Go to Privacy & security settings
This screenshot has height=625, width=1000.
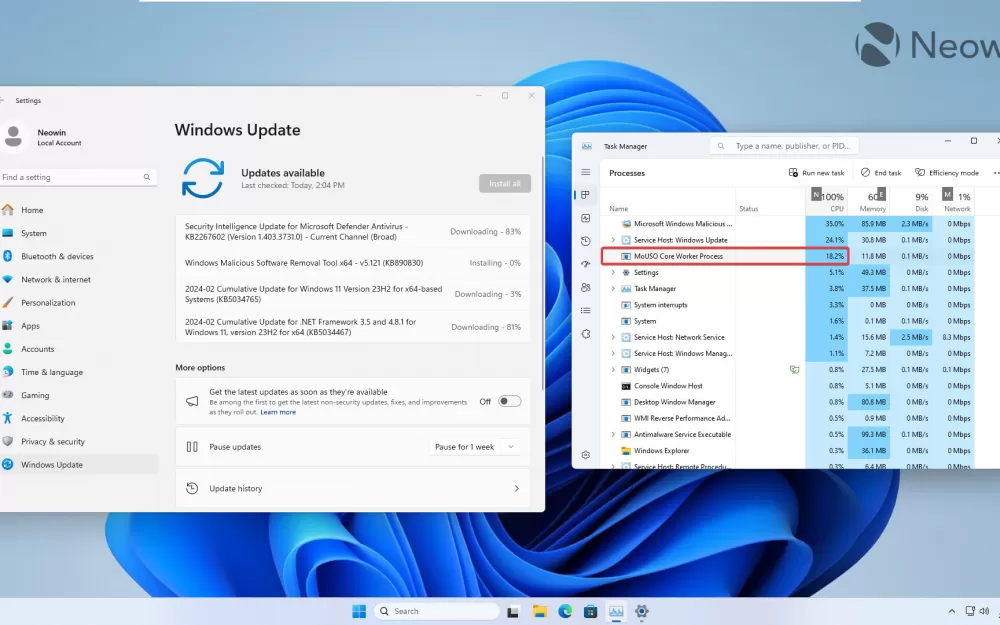click(x=52, y=441)
